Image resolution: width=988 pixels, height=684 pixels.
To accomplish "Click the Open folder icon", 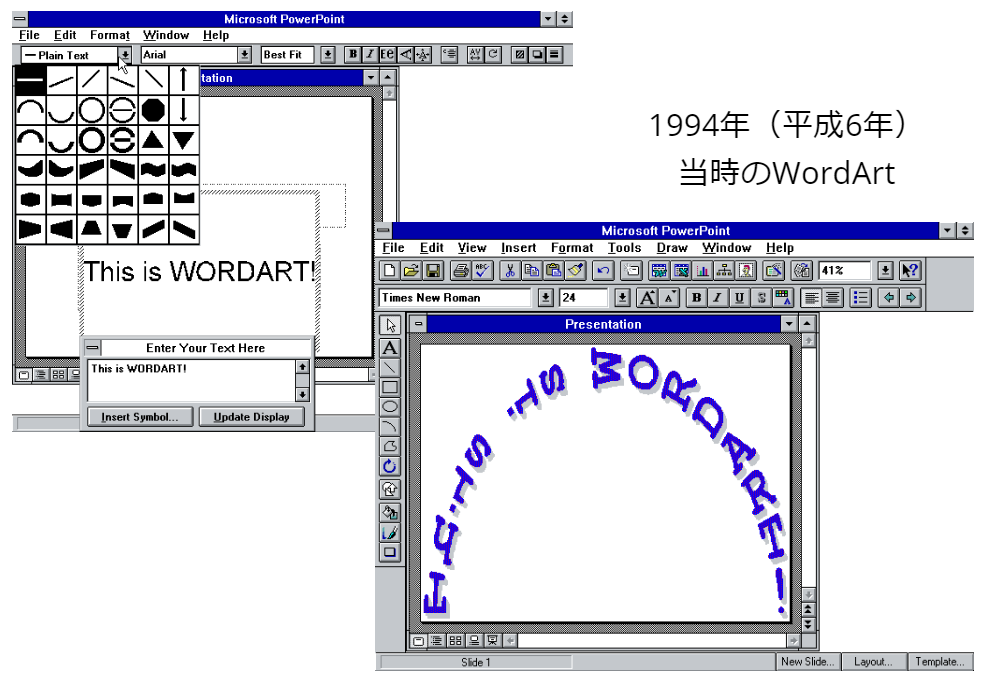I will [x=411, y=271].
